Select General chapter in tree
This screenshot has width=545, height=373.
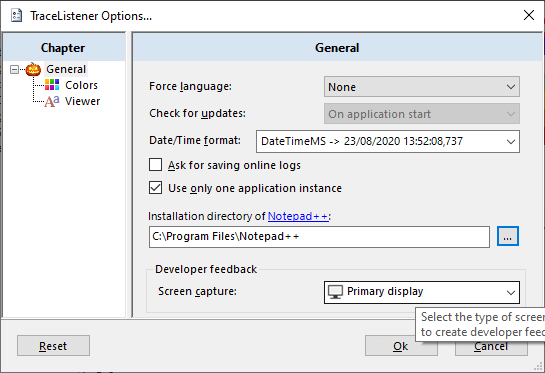(66, 69)
